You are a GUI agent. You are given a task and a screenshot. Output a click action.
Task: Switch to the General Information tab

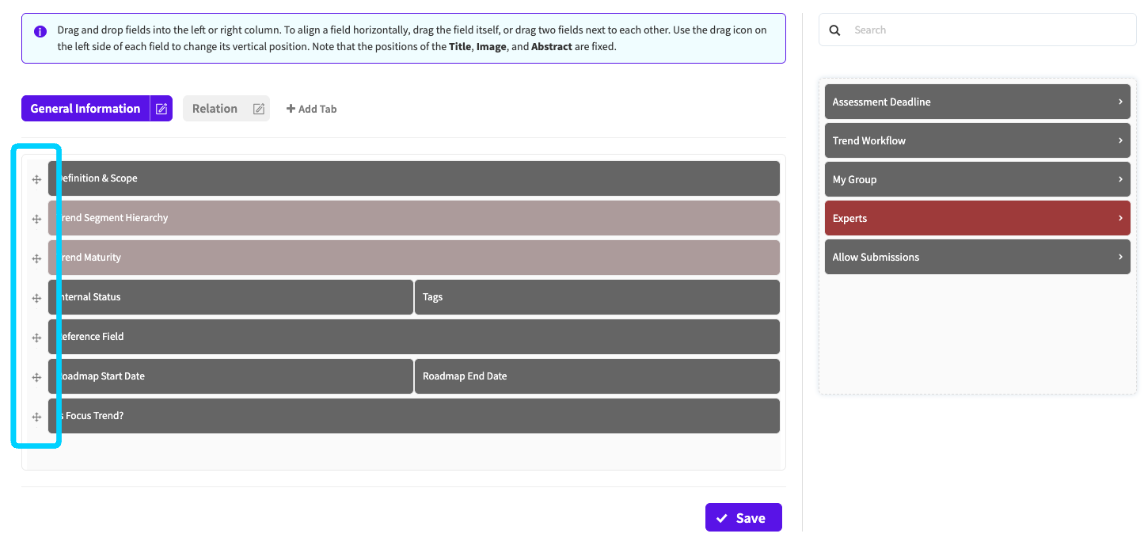click(x=85, y=109)
